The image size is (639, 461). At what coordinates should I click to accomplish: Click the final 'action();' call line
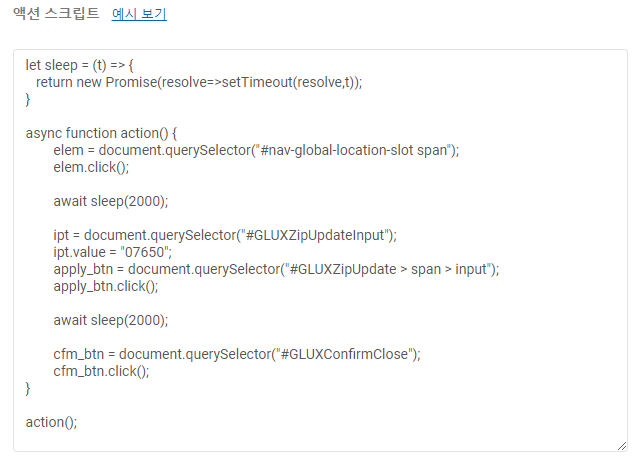pyautogui.click(x=51, y=422)
